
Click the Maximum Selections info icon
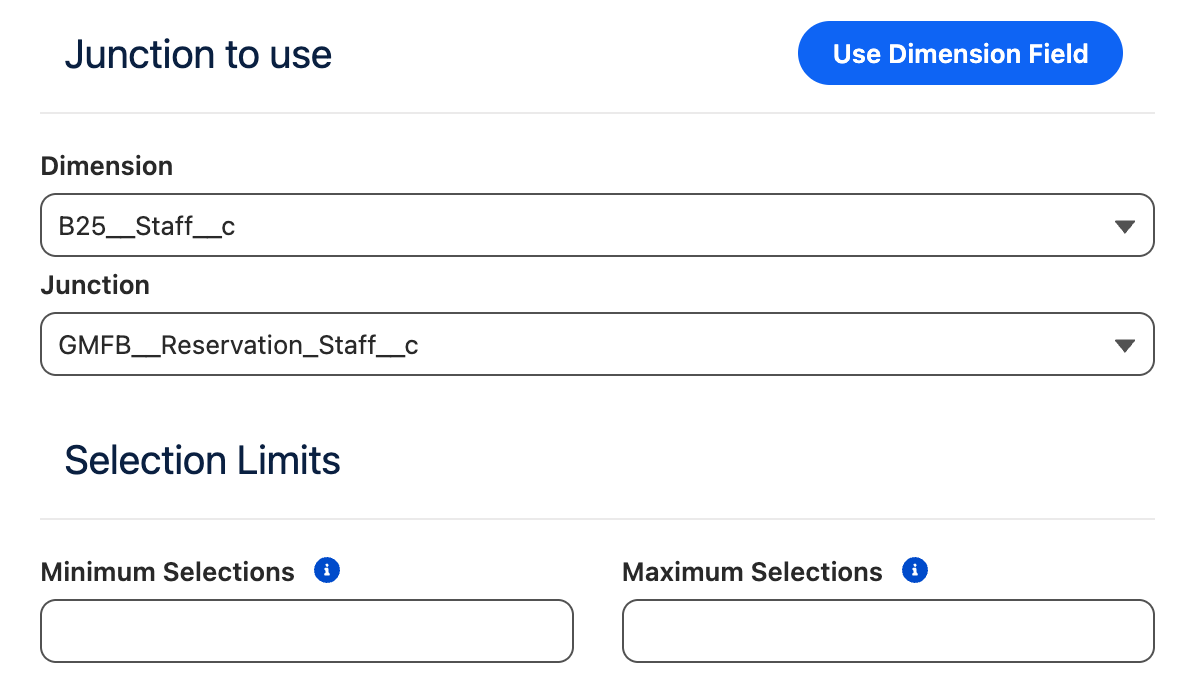click(x=915, y=571)
